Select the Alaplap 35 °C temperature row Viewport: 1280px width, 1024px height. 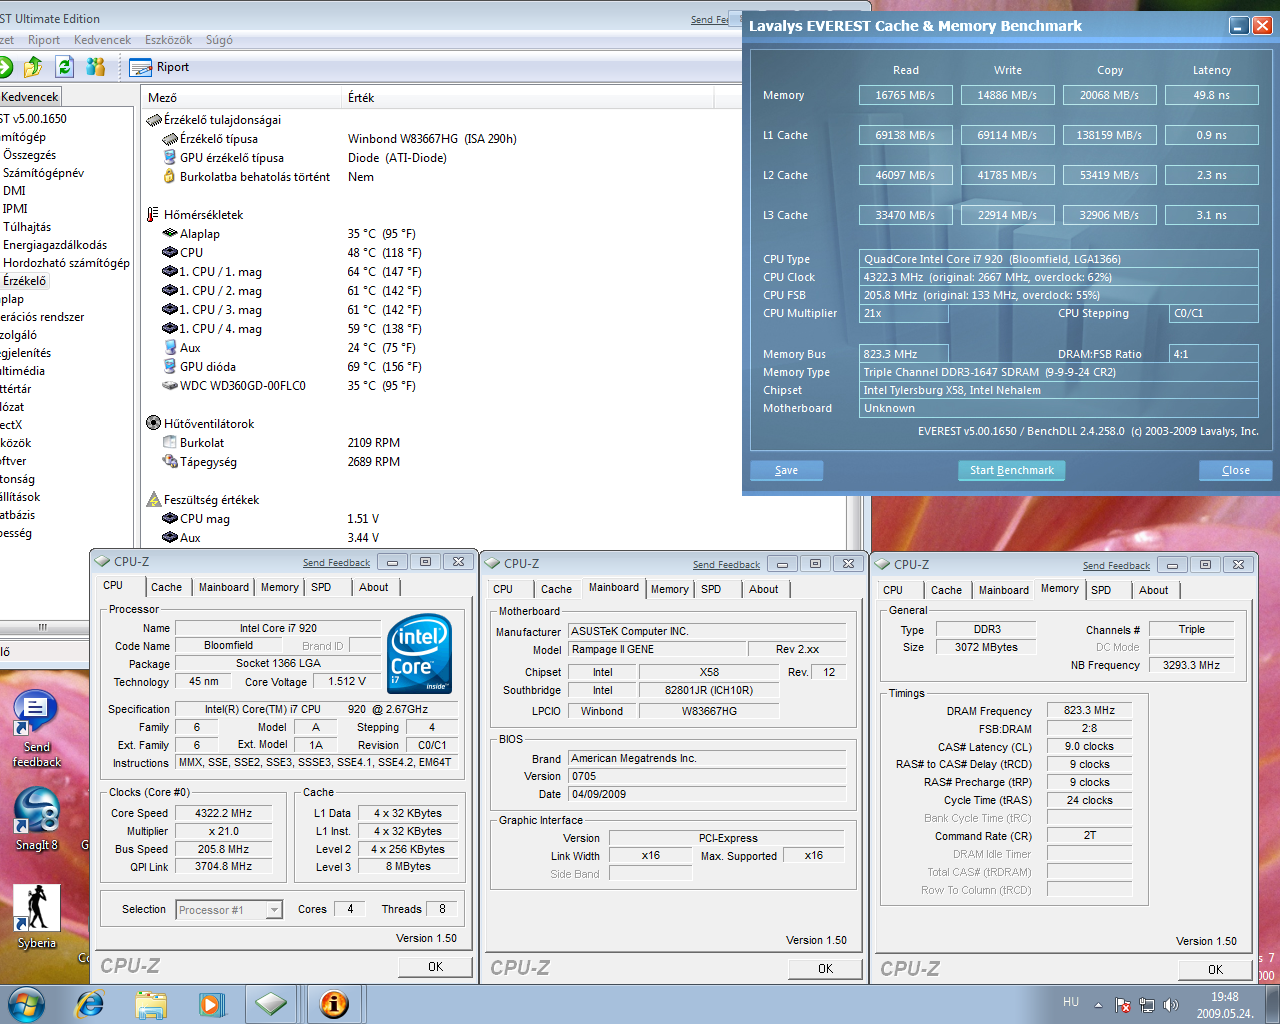pos(290,234)
